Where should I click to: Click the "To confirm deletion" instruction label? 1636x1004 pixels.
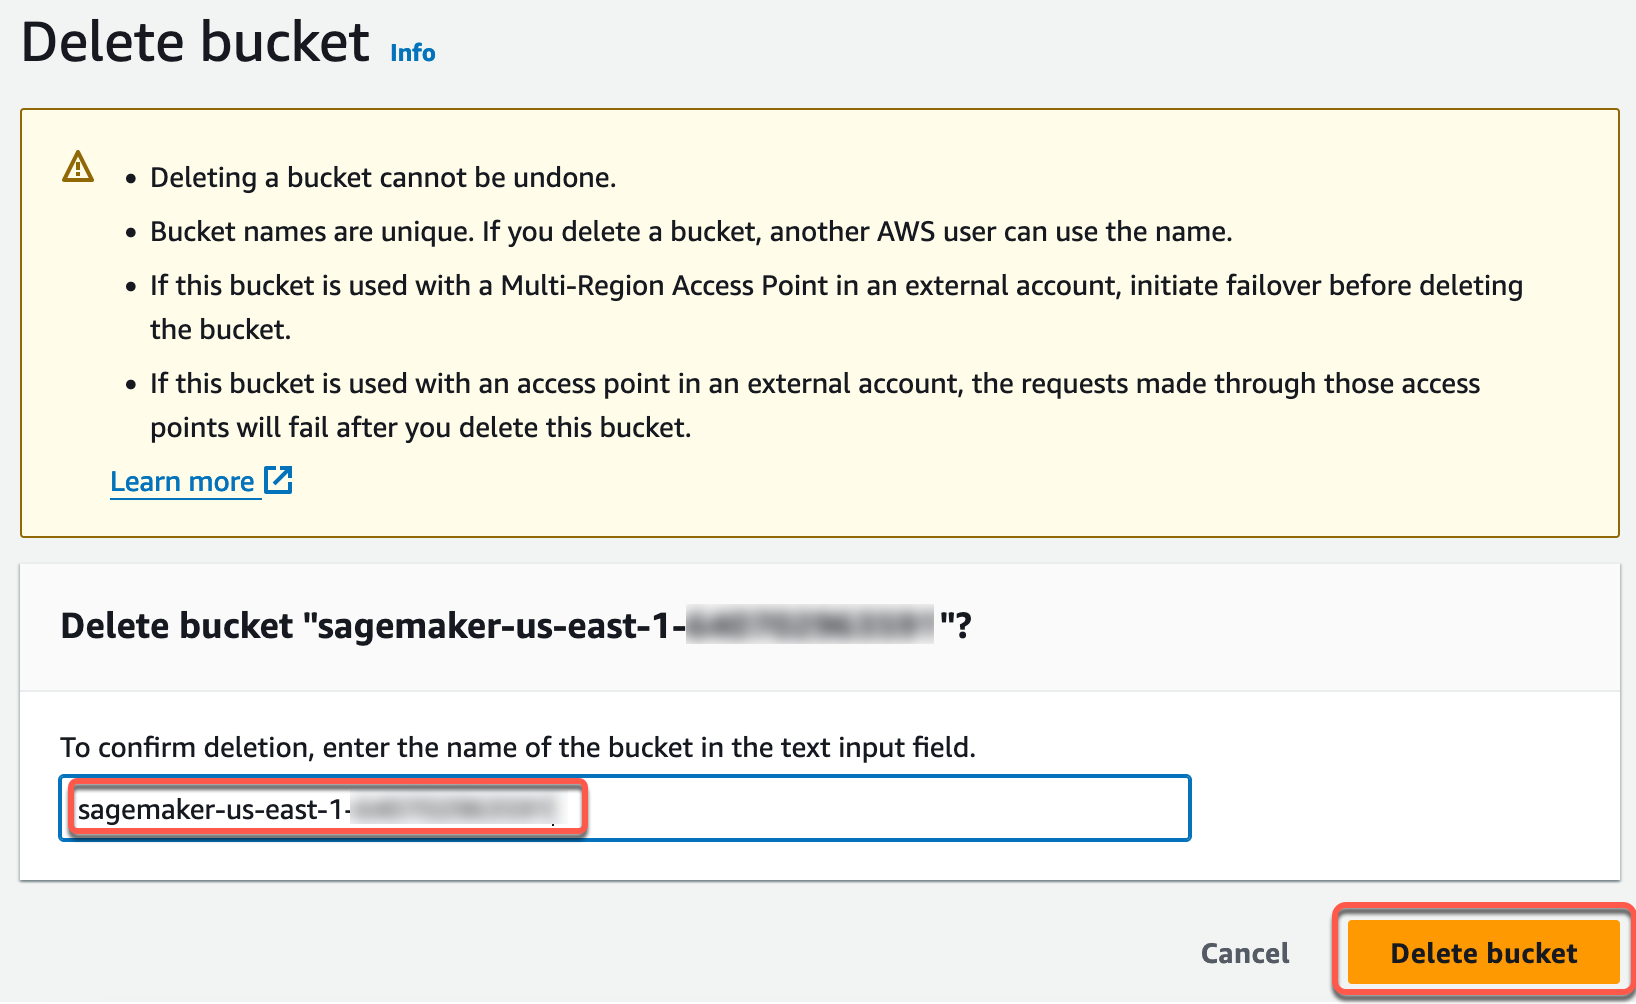517,747
